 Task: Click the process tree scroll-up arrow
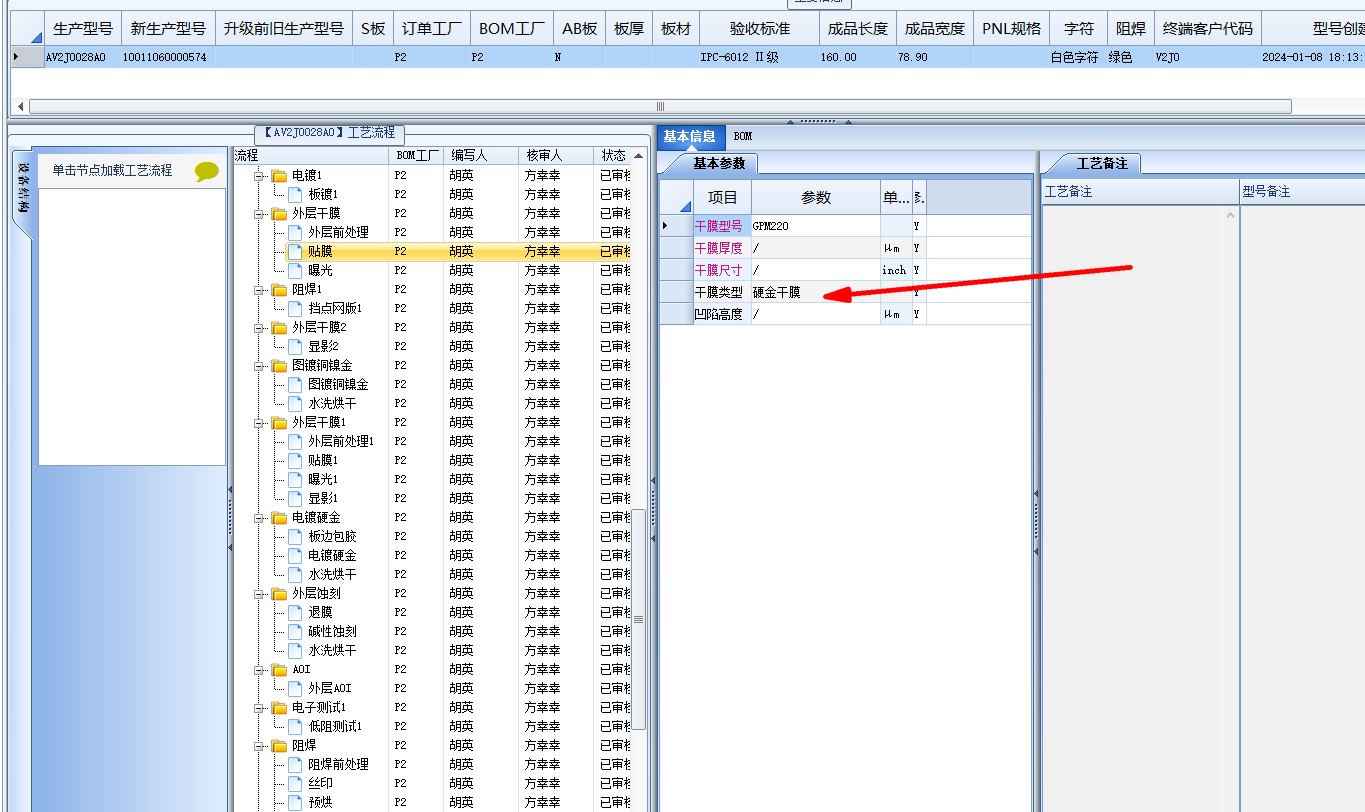(x=638, y=155)
